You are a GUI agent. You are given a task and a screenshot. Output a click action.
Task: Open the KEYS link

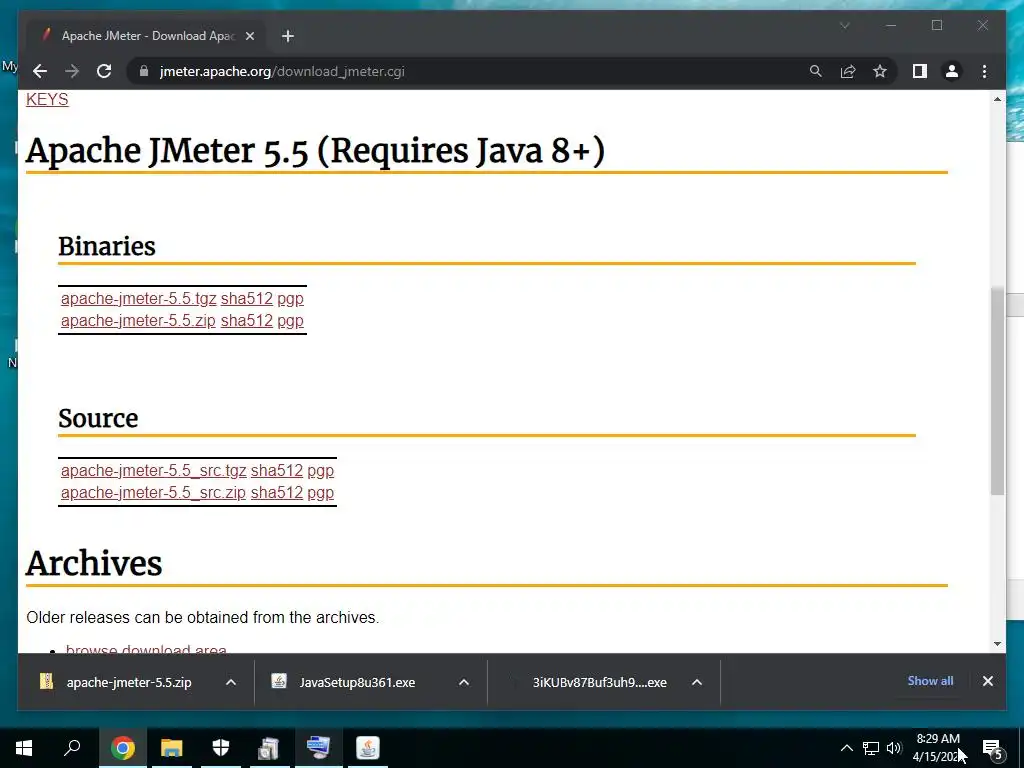[47, 99]
